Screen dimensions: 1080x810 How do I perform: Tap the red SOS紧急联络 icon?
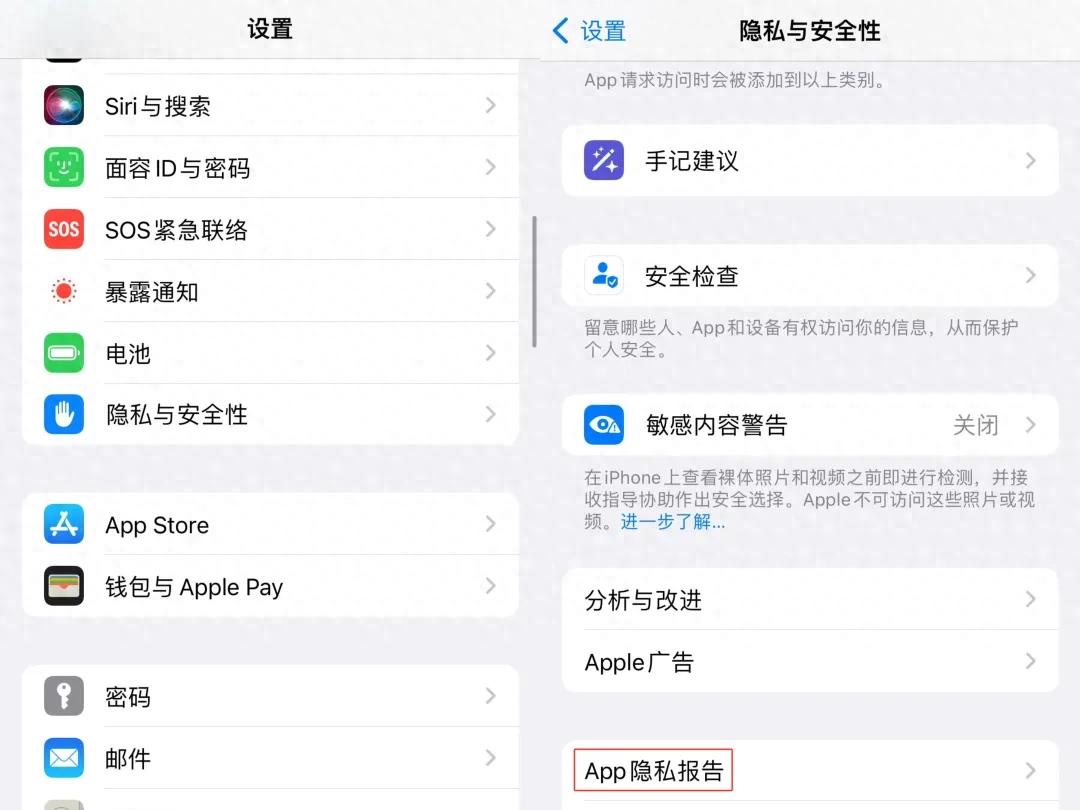tap(64, 229)
